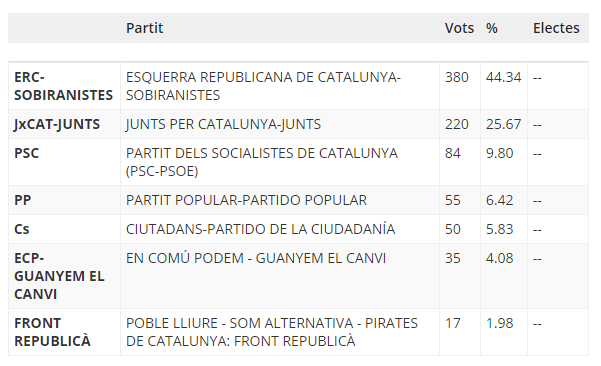The height and width of the screenshot is (366, 601).
Task: Click the % column header
Action: pyautogui.click(x=492, y=28)
